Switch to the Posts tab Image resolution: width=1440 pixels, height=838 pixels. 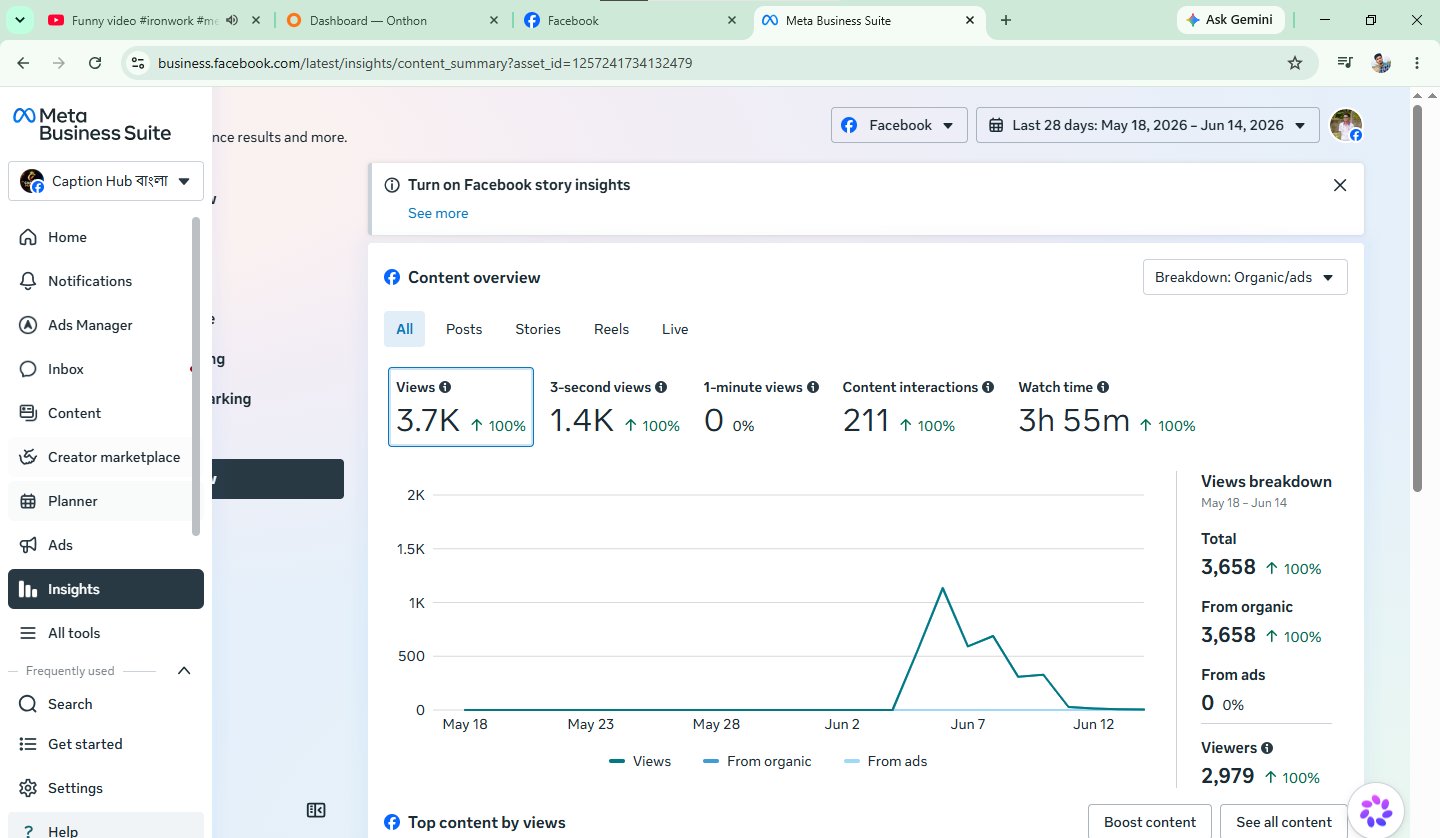(x=464, y=329)
